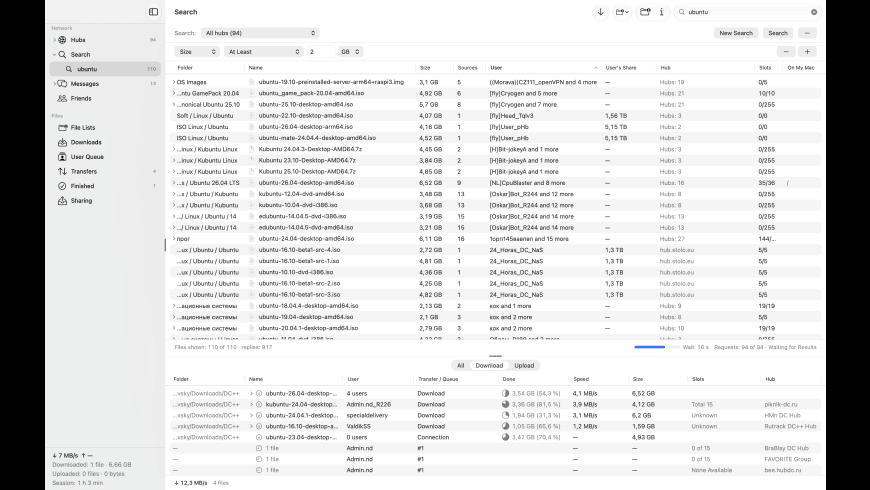Click queue icon of bee.hubdc.ru row

pos(259,470)
